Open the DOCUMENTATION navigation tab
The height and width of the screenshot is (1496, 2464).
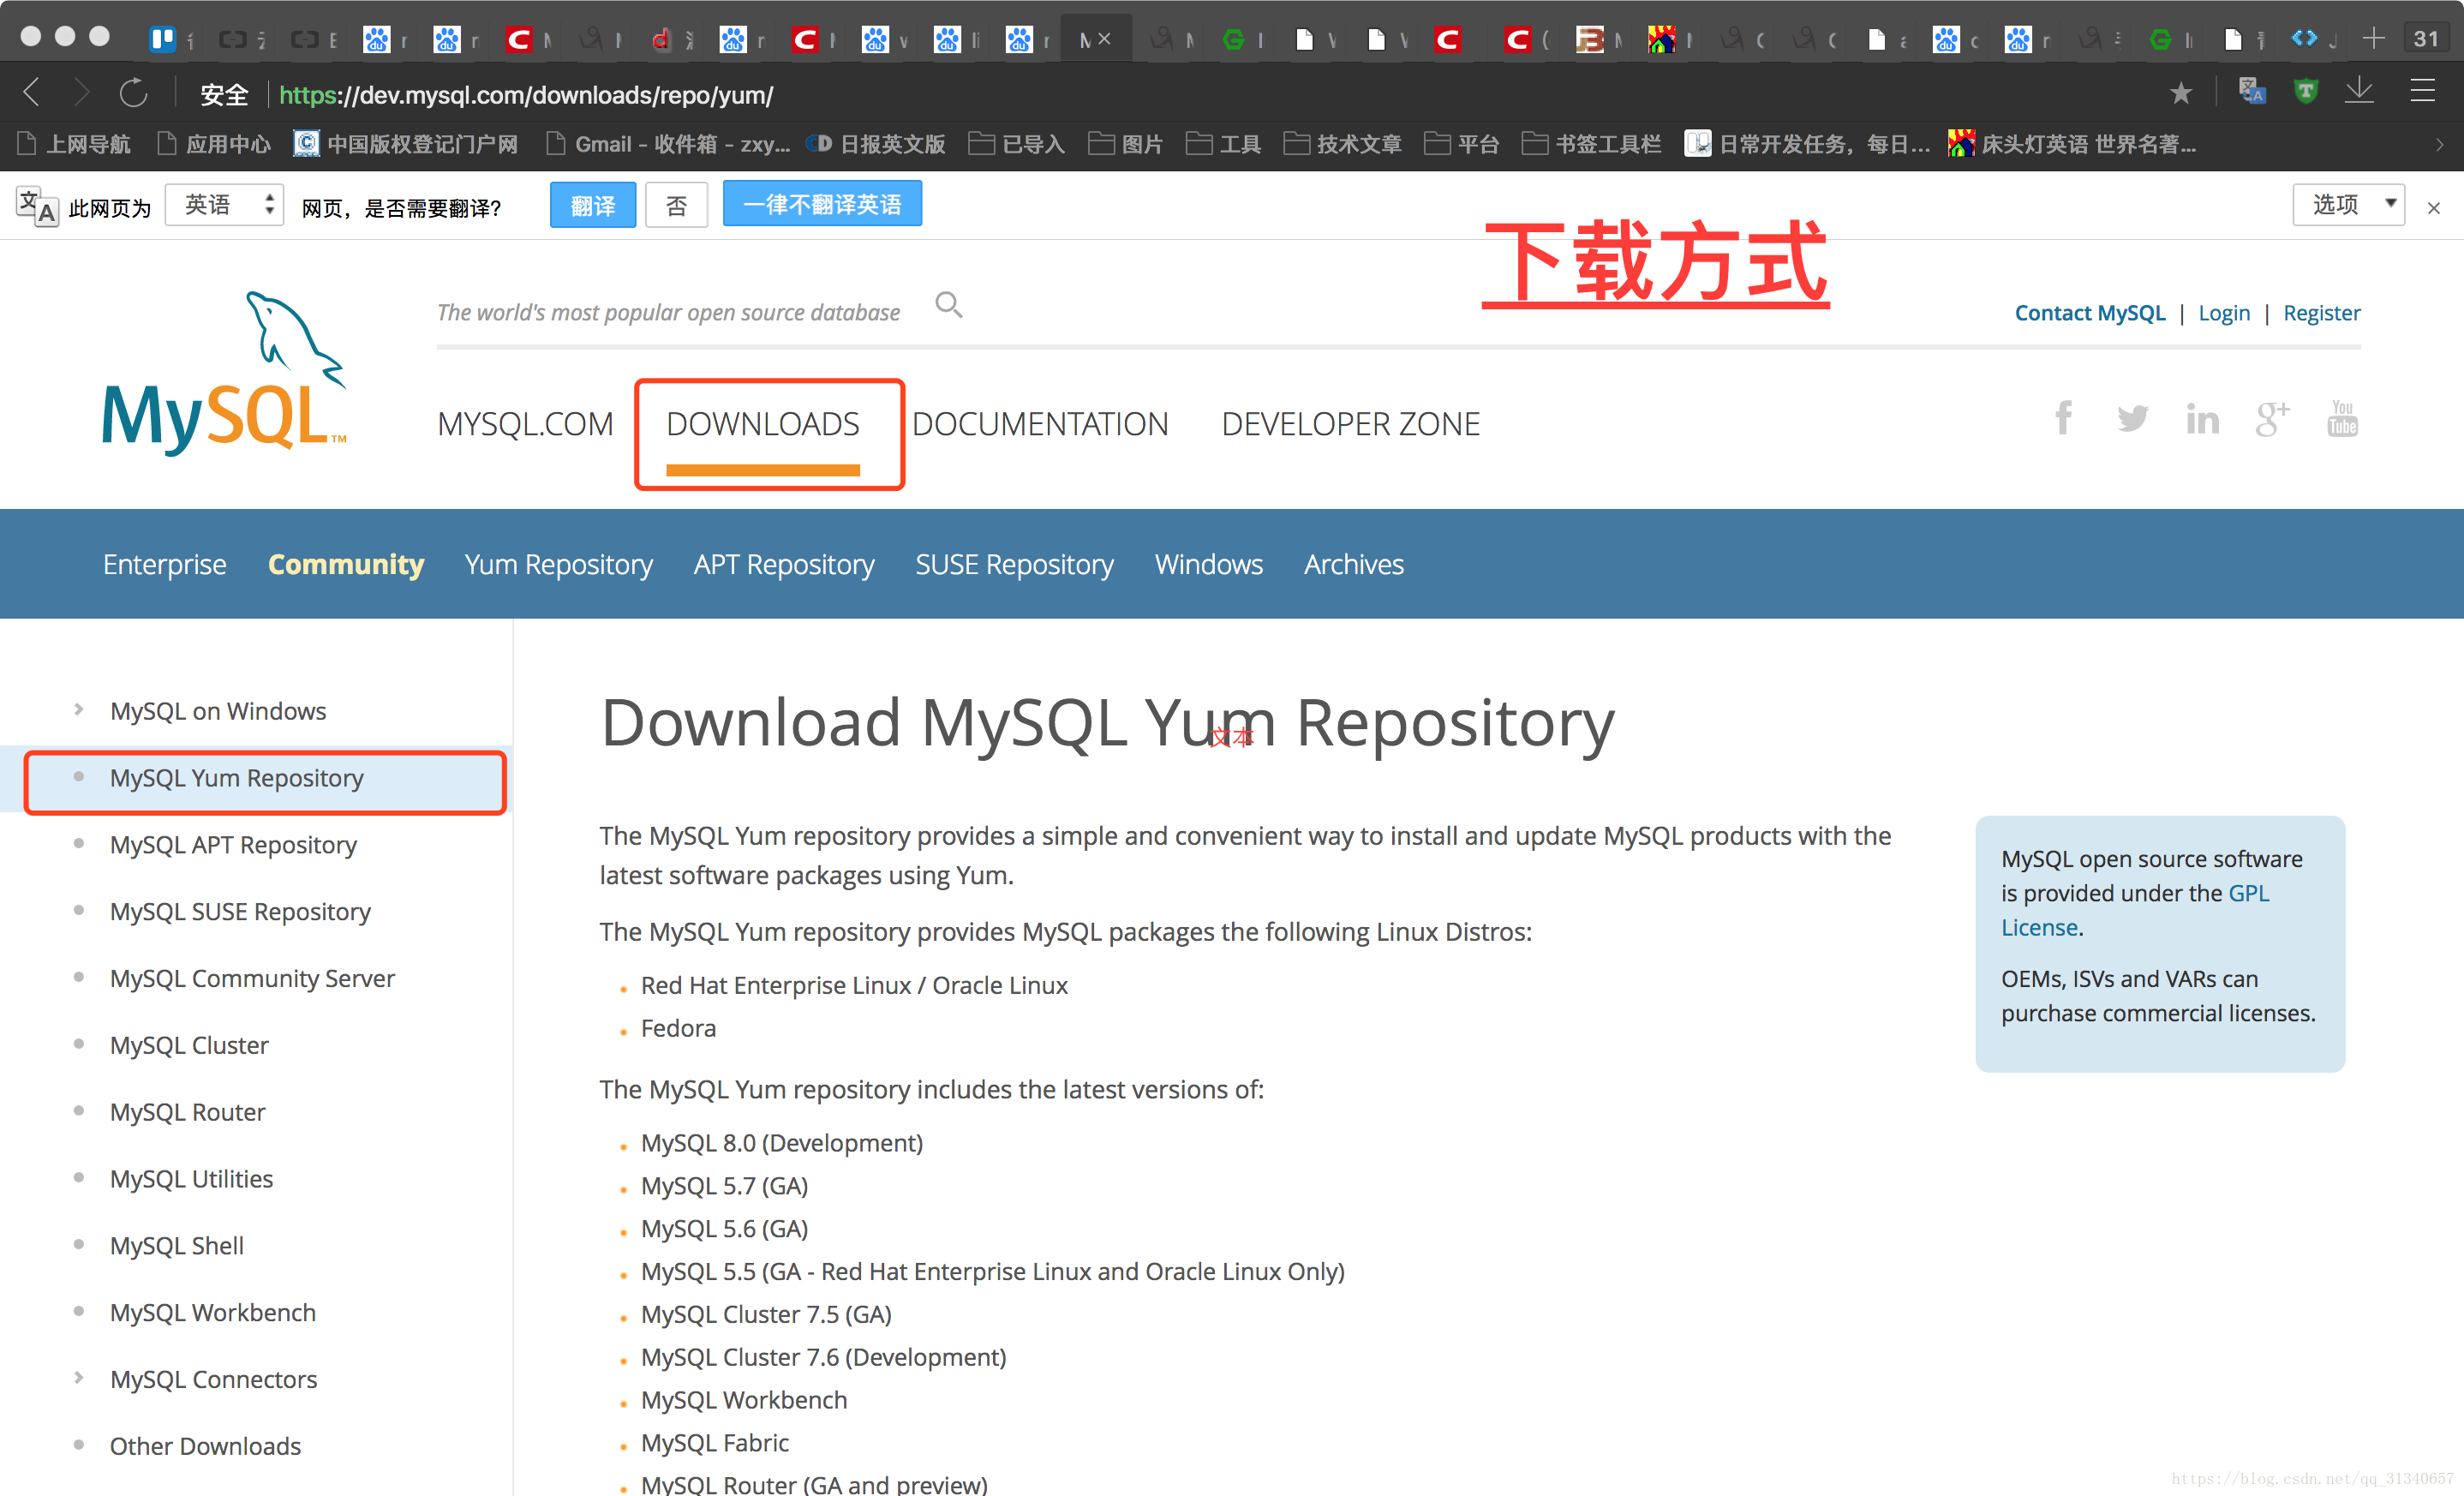tap(1040, 424)
